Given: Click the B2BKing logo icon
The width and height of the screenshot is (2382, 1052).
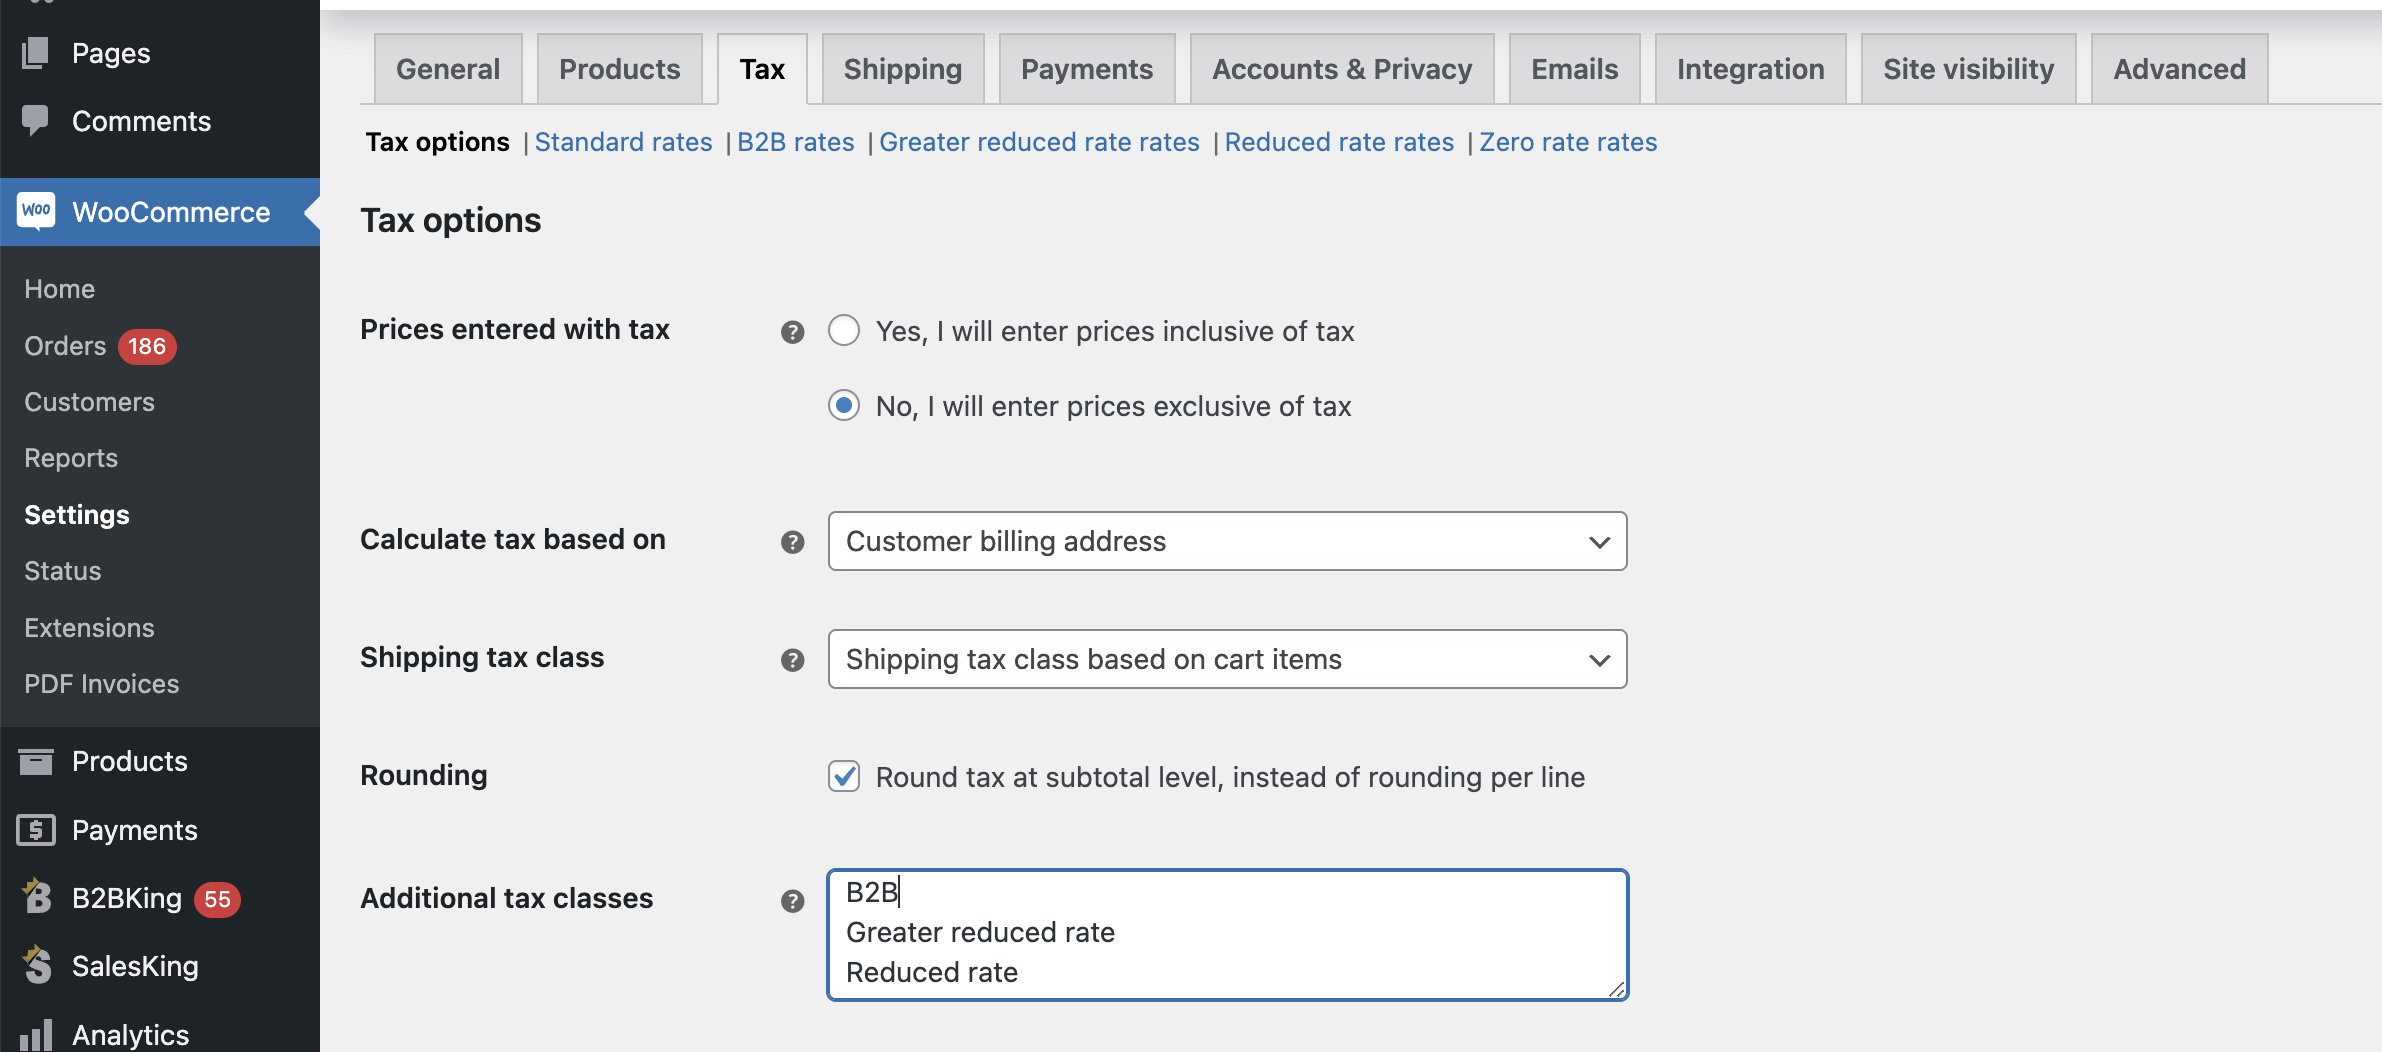Looking at the screenshot, I should tap(36, 897).
